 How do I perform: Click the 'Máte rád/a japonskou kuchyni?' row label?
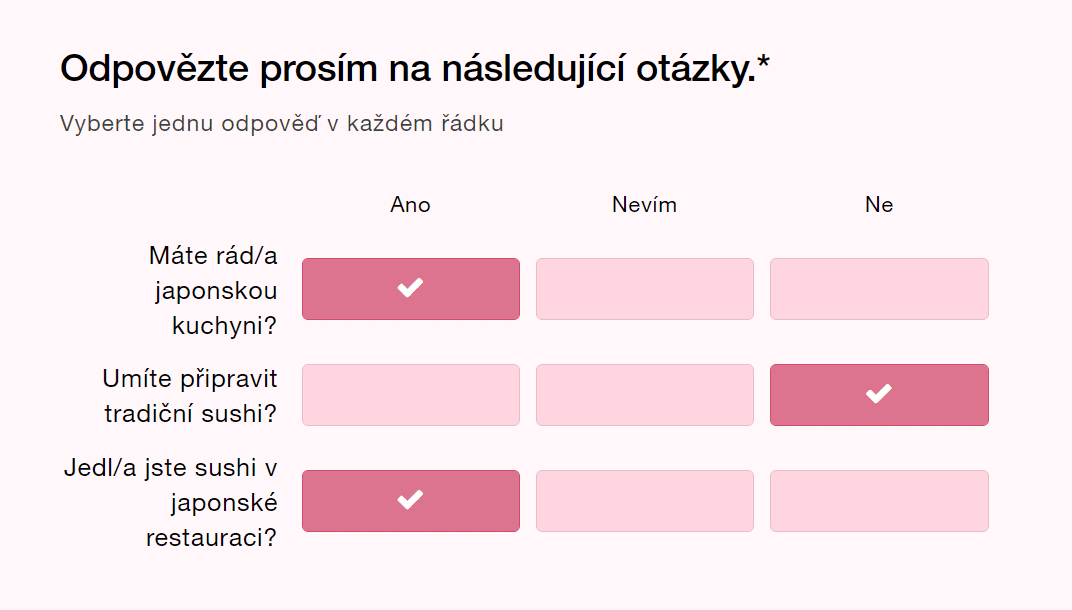click(214, 290)
